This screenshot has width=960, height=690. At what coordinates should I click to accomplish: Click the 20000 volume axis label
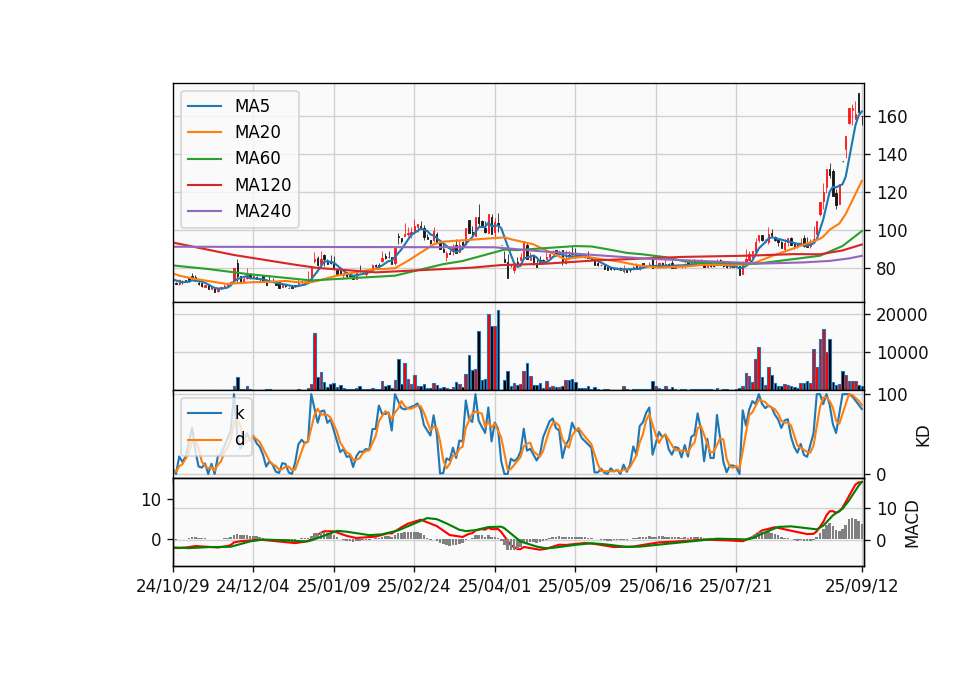[x=902, y=315]
